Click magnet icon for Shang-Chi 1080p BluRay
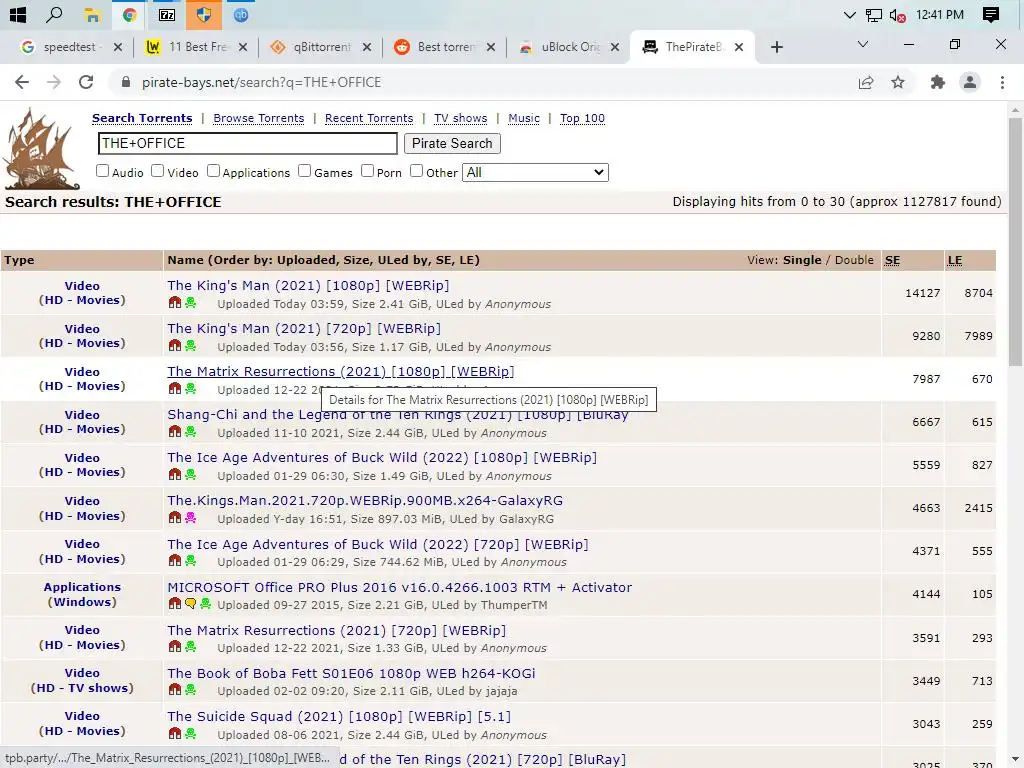Screen dimensions: 1024x768 (x=174, y=432)
